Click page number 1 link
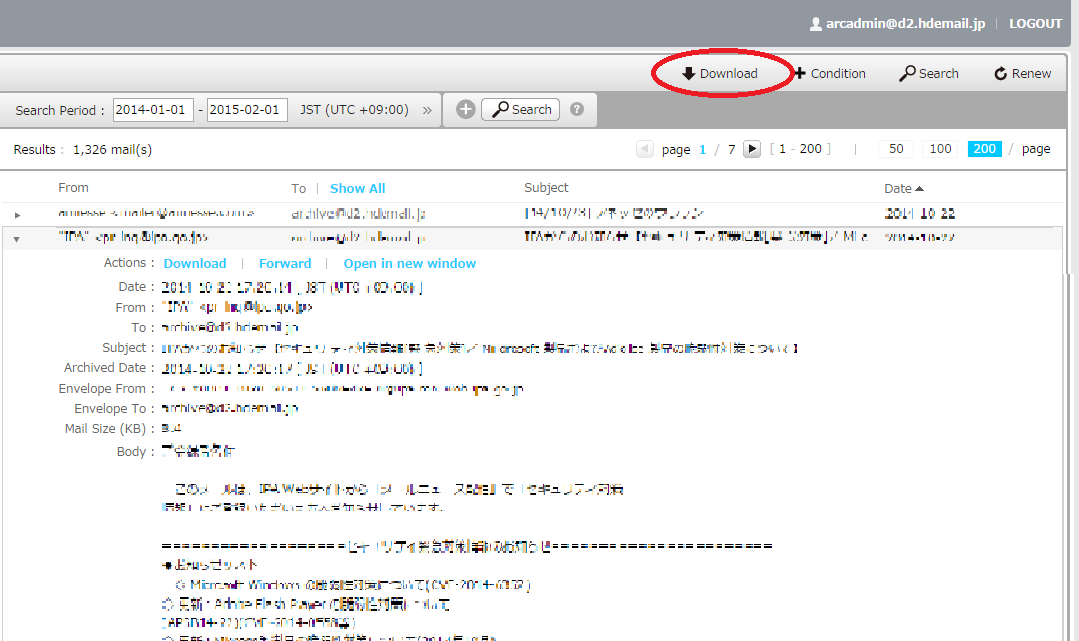 click(x=703, y=149)
